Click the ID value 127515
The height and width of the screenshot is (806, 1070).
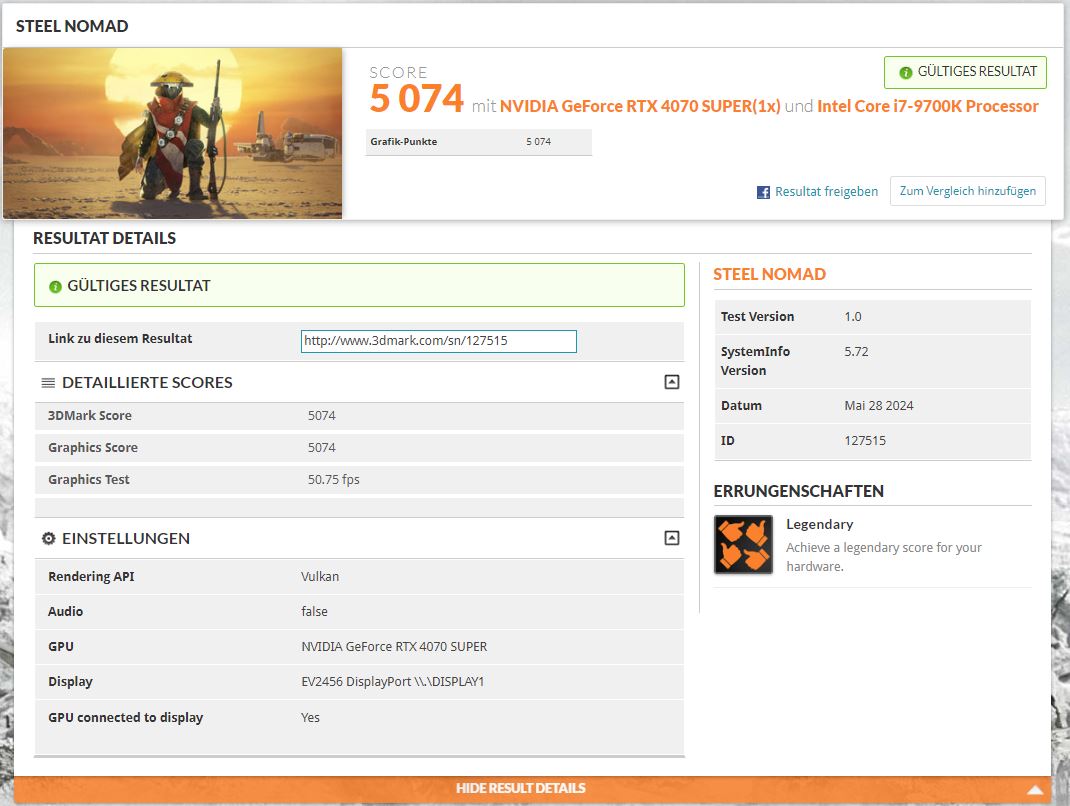pyautogui.click(x=865, y=441)
